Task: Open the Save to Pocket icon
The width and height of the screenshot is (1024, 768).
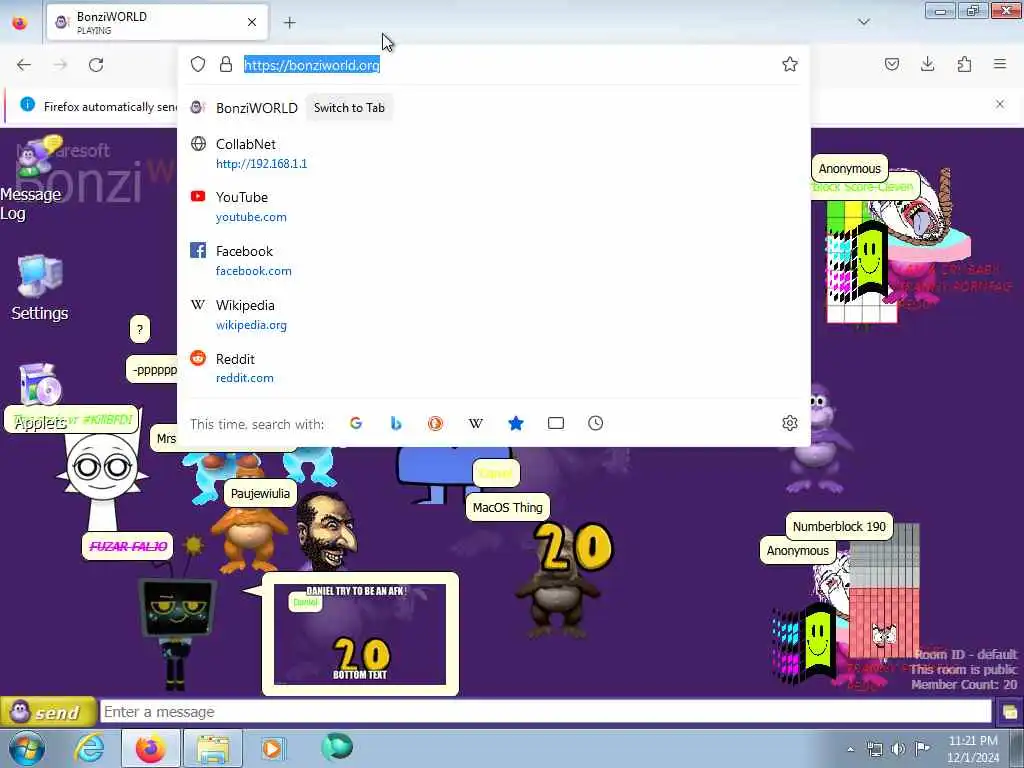Action: [x=891, y=64]
